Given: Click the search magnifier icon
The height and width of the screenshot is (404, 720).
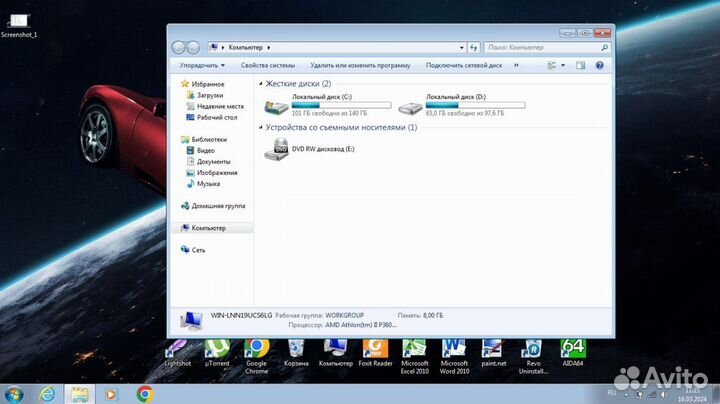Looking at the screenshot, I should tap(604, 47).
